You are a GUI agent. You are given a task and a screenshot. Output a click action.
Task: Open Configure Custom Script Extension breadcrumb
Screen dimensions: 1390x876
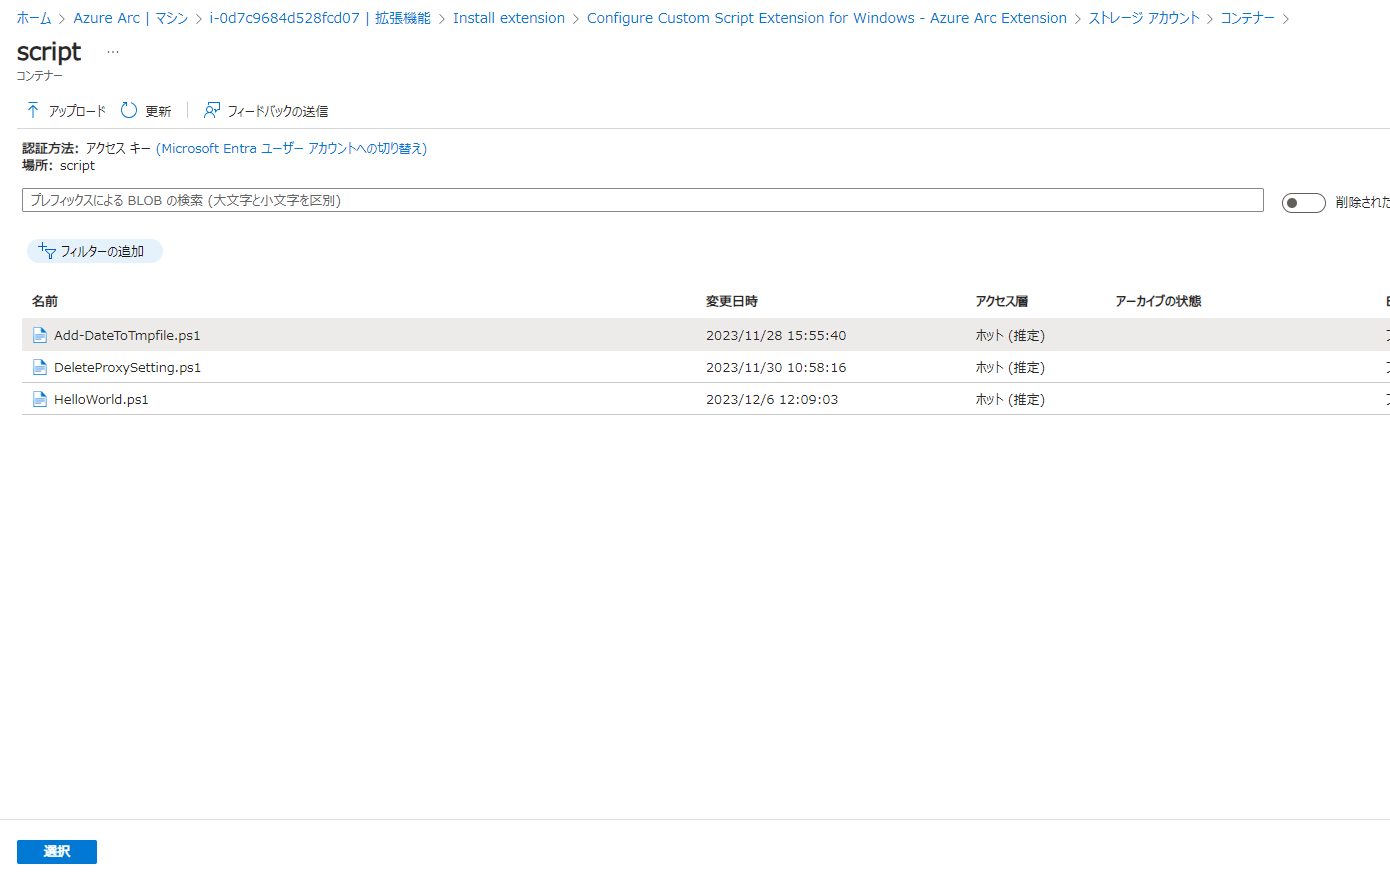(827, 18)
